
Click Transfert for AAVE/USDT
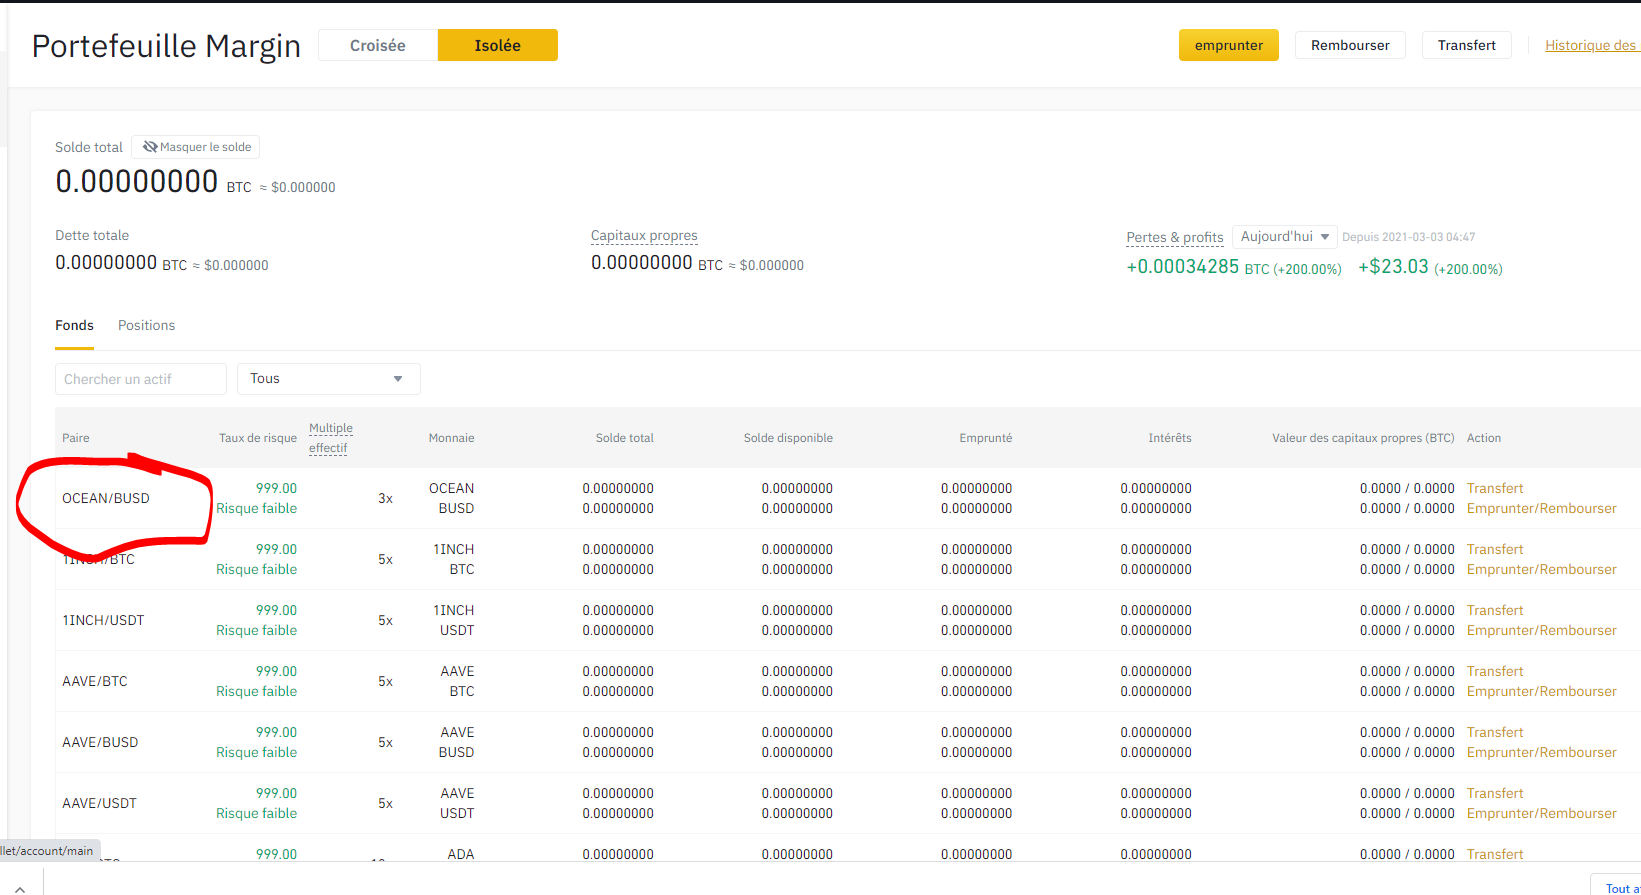click(1495, 793)
